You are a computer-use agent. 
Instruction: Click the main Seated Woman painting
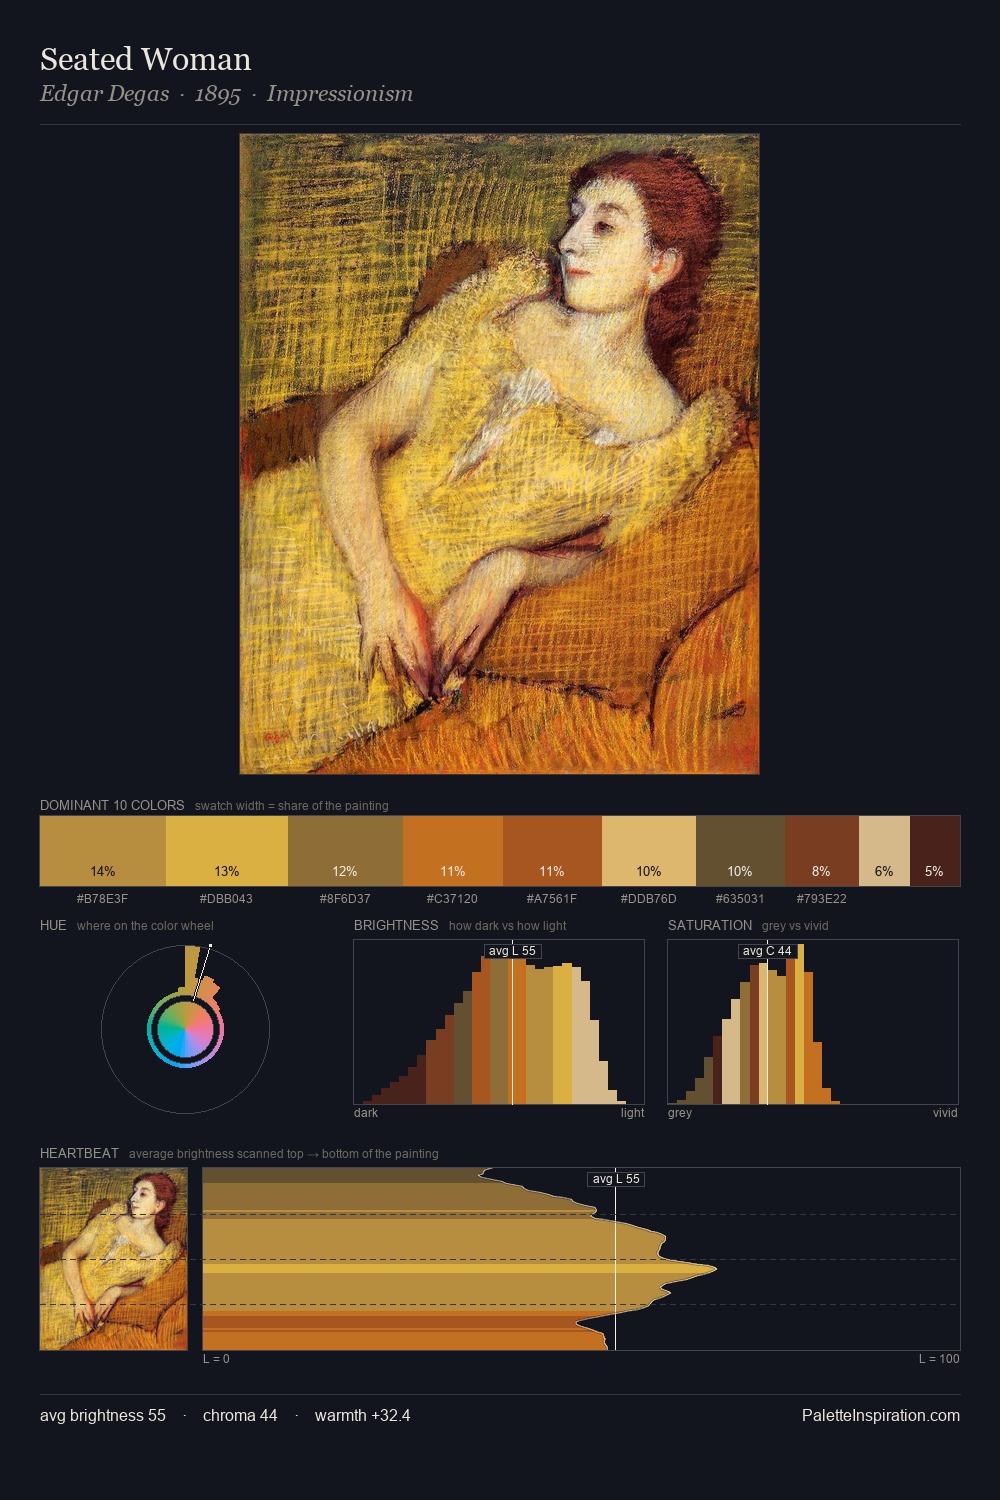[499, 454]
